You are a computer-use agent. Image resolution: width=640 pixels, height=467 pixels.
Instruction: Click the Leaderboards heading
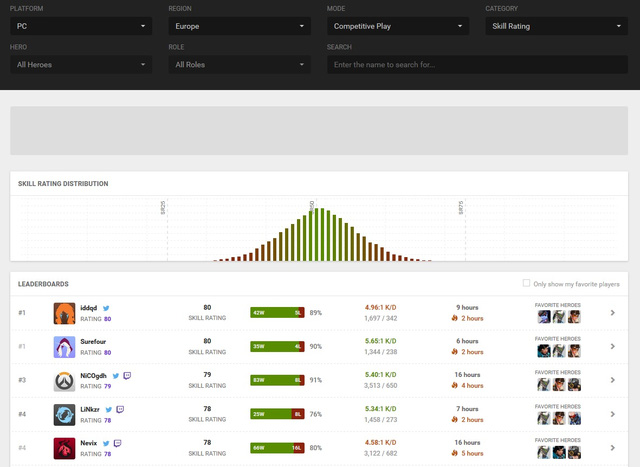point(43,284)
